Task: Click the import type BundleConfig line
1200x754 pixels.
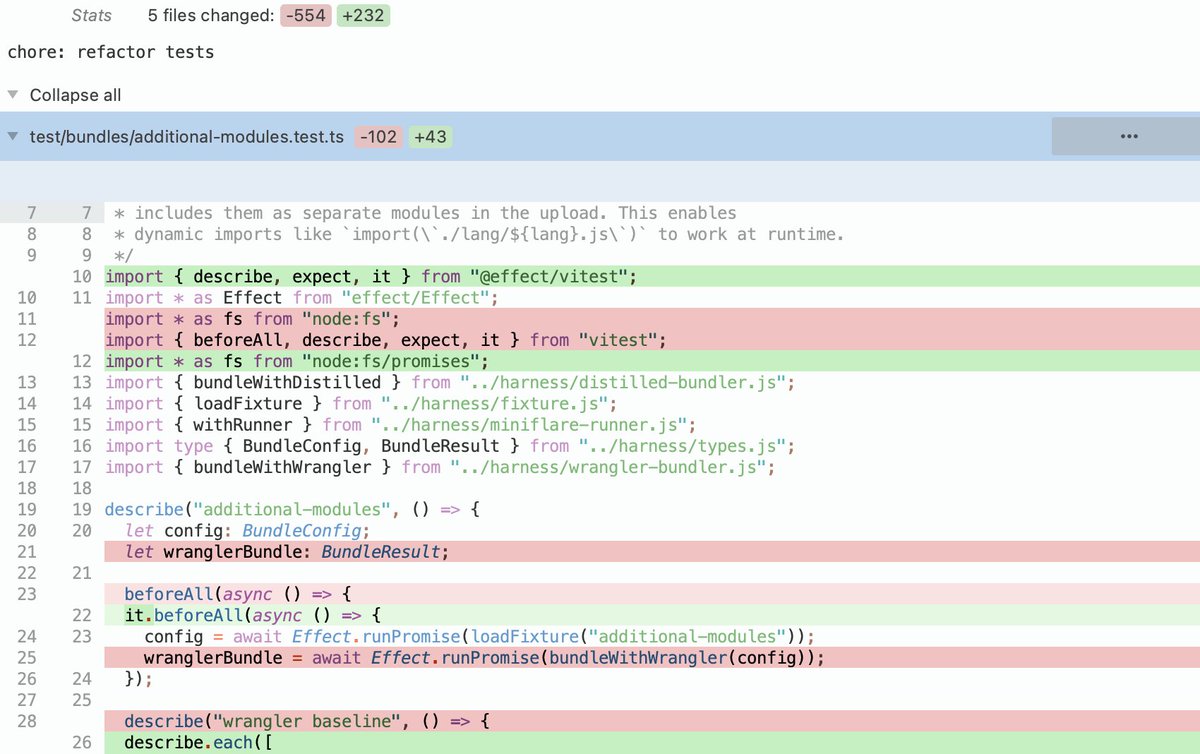Action: [x=652, y=446]
